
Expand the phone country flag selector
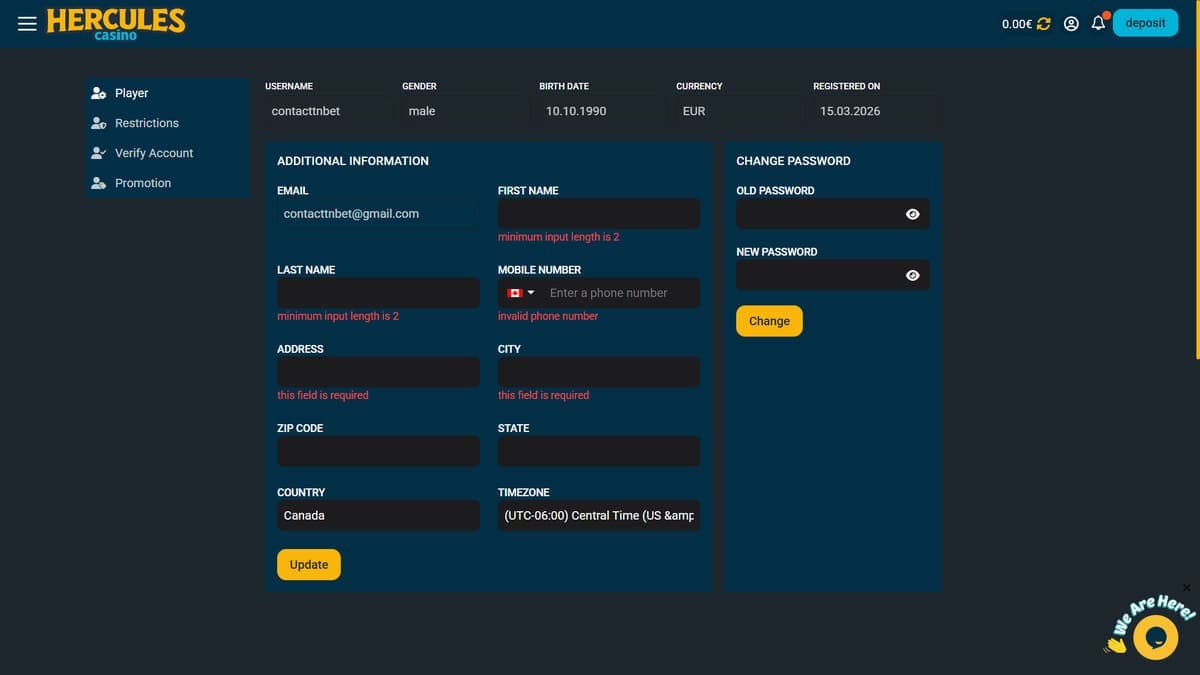(x=521, y=293)
